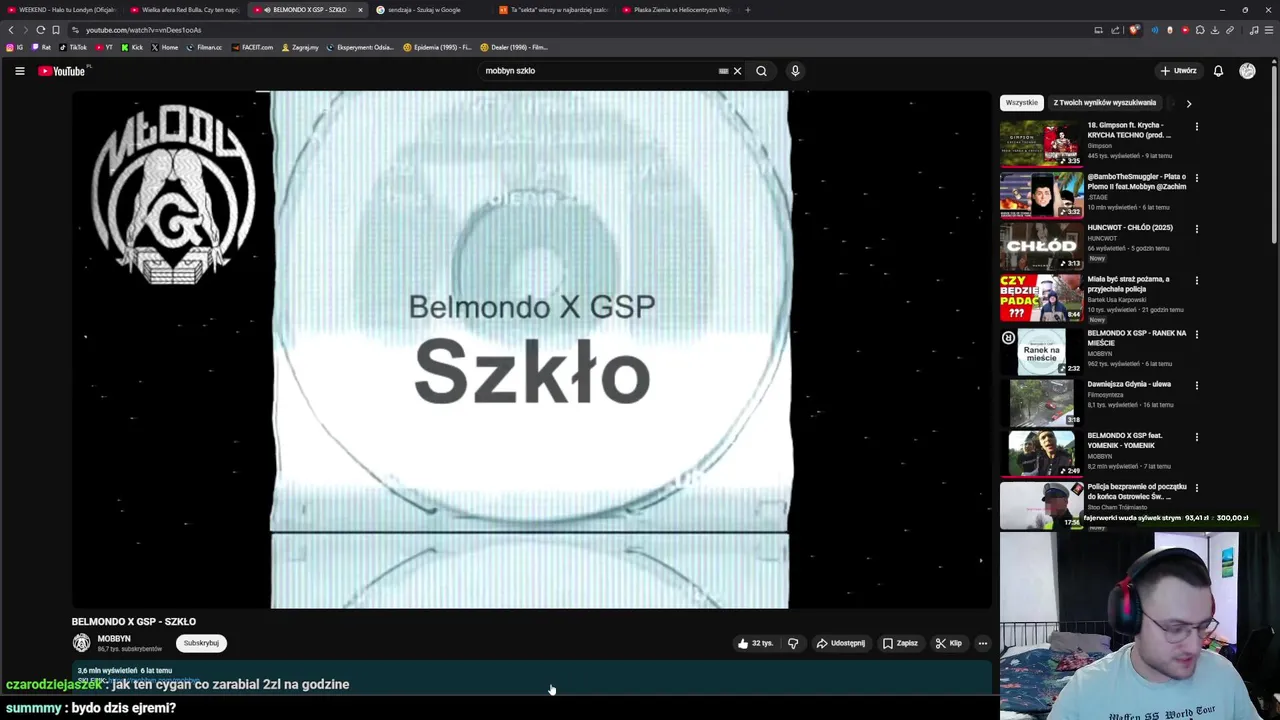The height and width of the screenshot is (720, 1280).
Task: Open more actions menu under video
Action: click(x=983, y=643)
